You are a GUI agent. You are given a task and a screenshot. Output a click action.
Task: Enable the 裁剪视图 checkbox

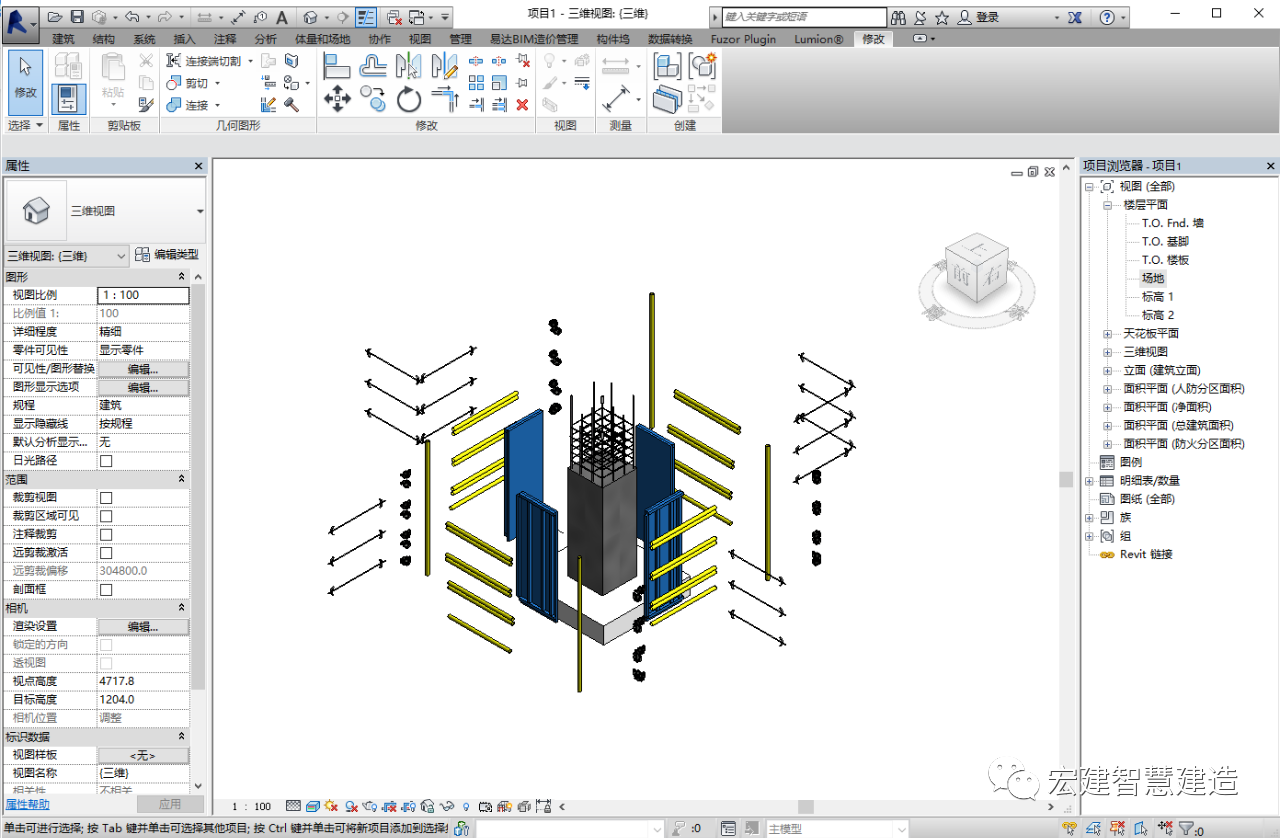click(x=106, y=497)
